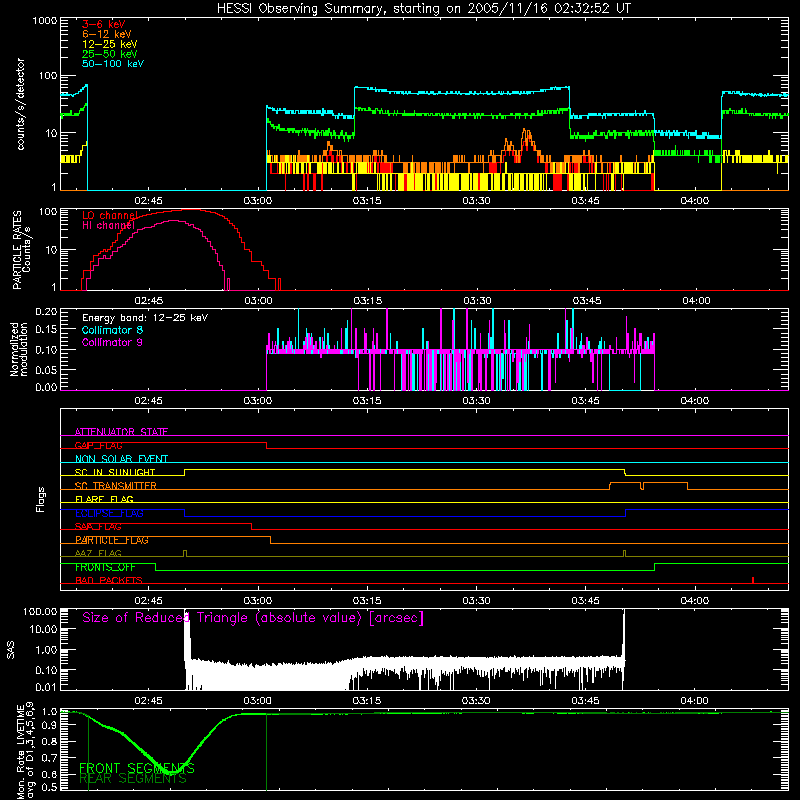
Task: Click the Energy band: 12-25 keV label
Action: (145, 318)
